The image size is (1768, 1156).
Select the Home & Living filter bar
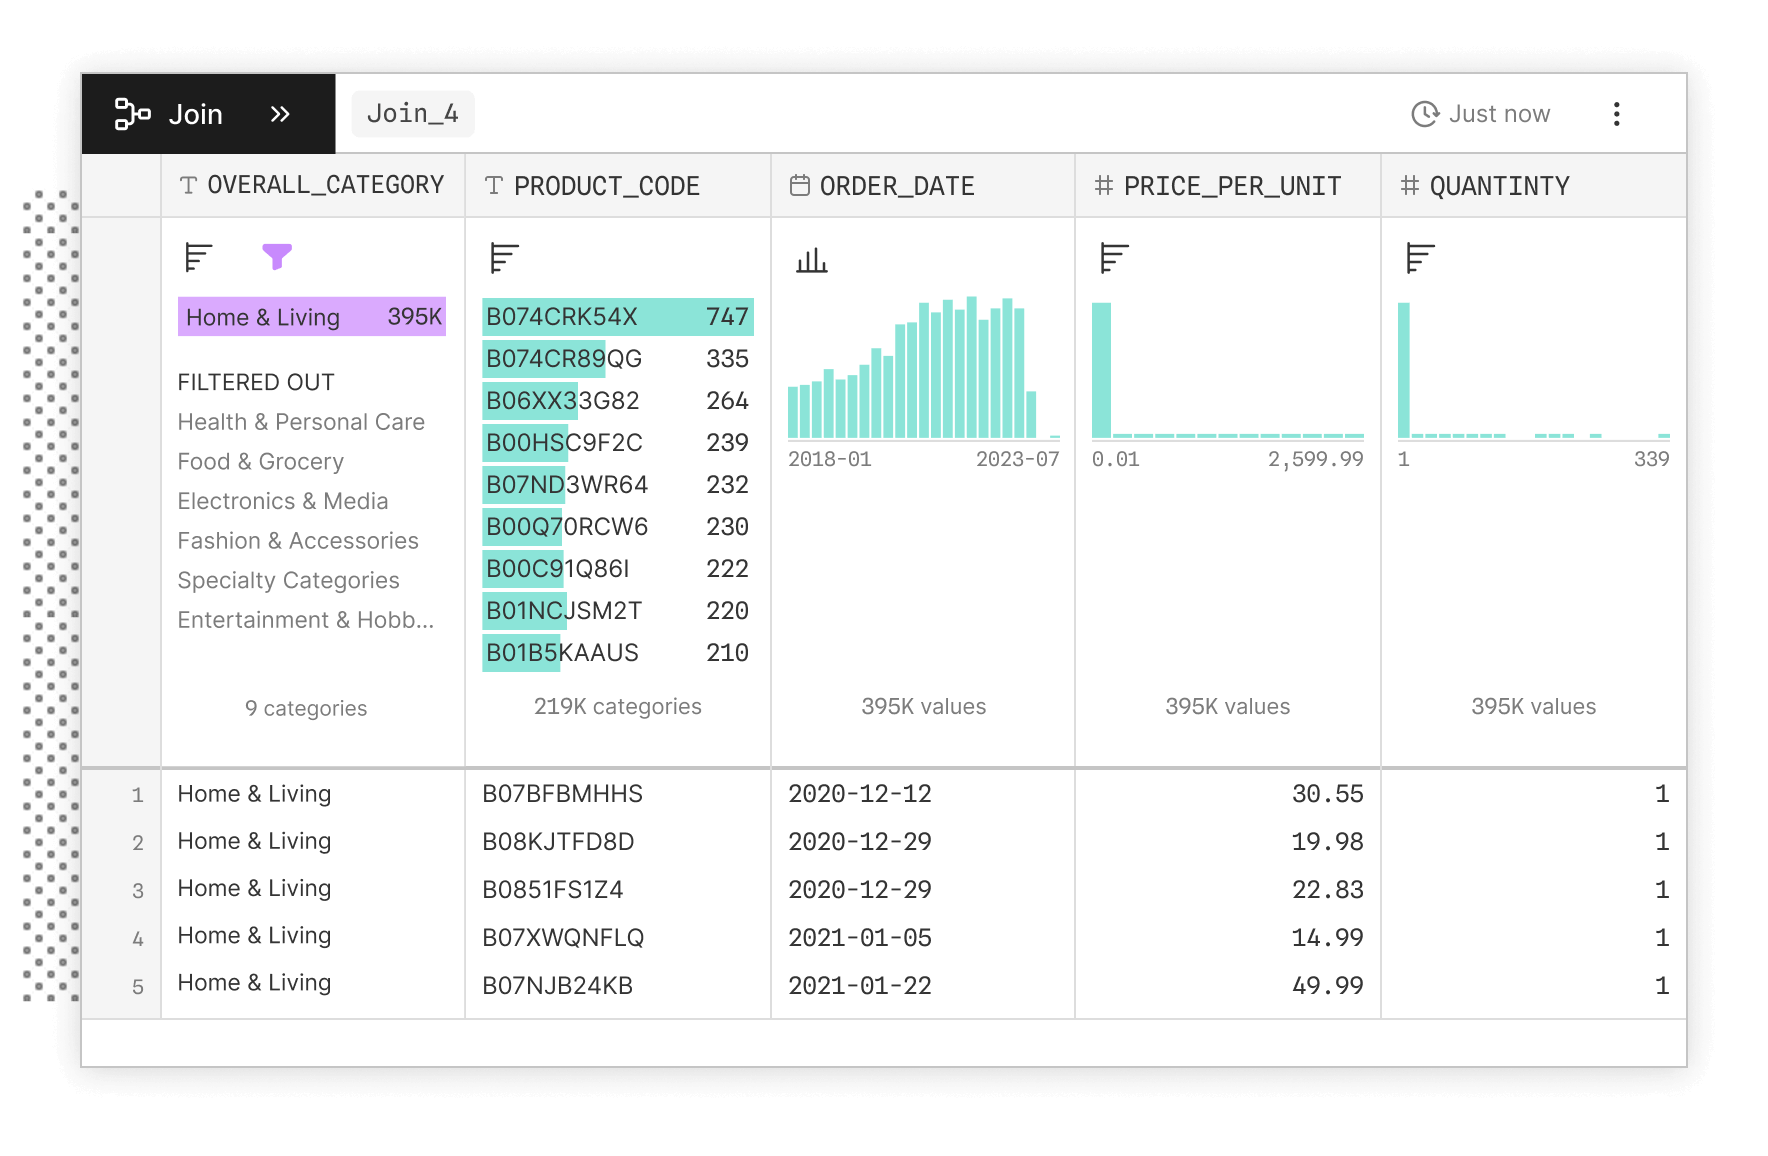point(312,317)
